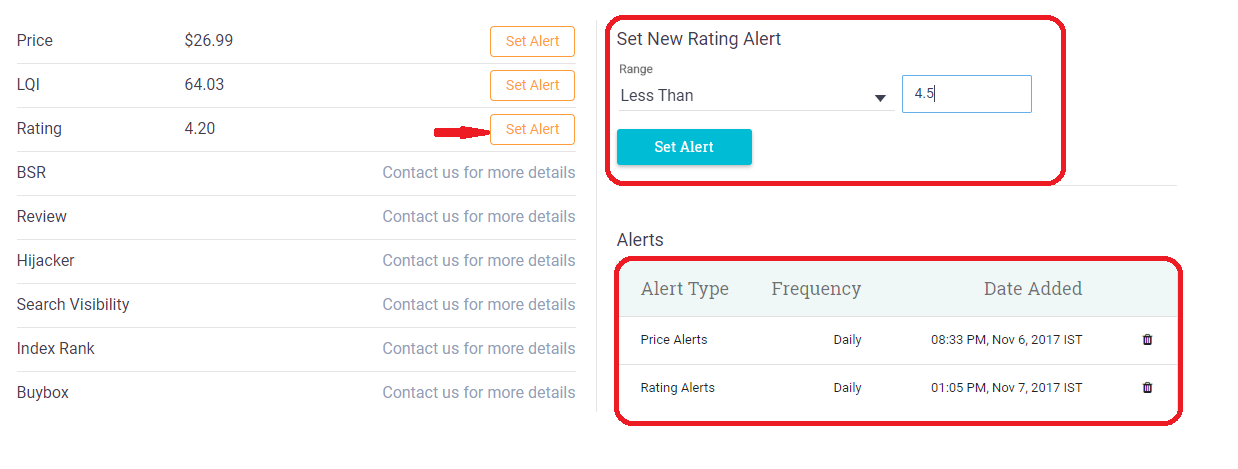Image resolution: width=1238 pixels, height=469 pixels.
Task: Click the teal Set Alert button
Action: point(684,147)
